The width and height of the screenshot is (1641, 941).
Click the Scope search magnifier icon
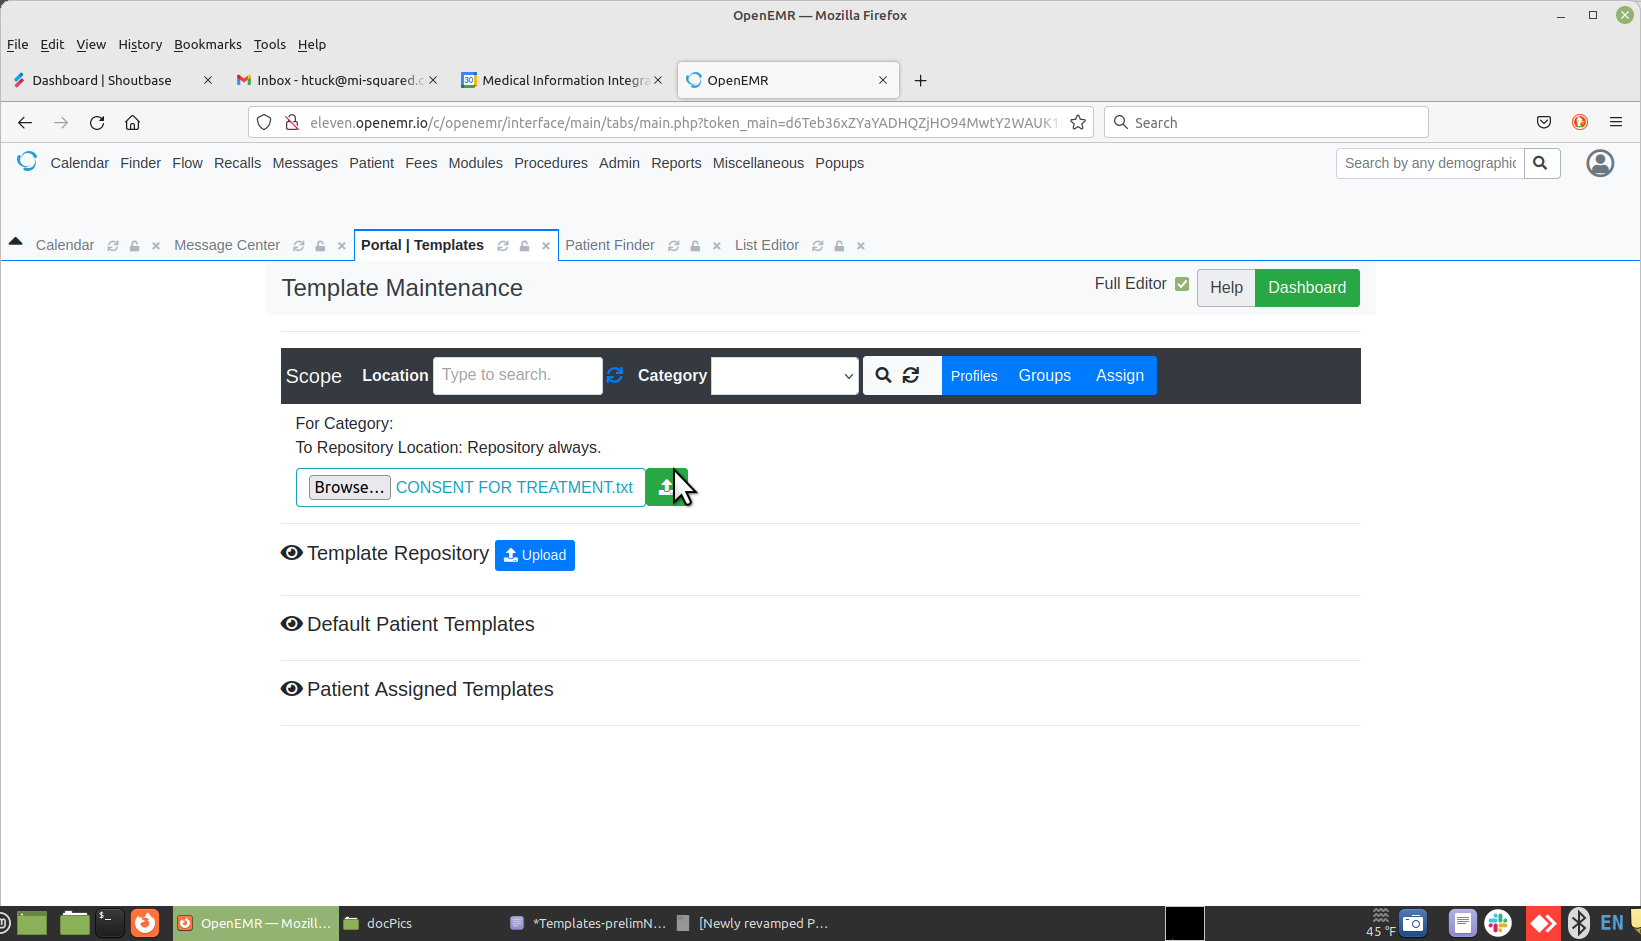pos(883,375)
